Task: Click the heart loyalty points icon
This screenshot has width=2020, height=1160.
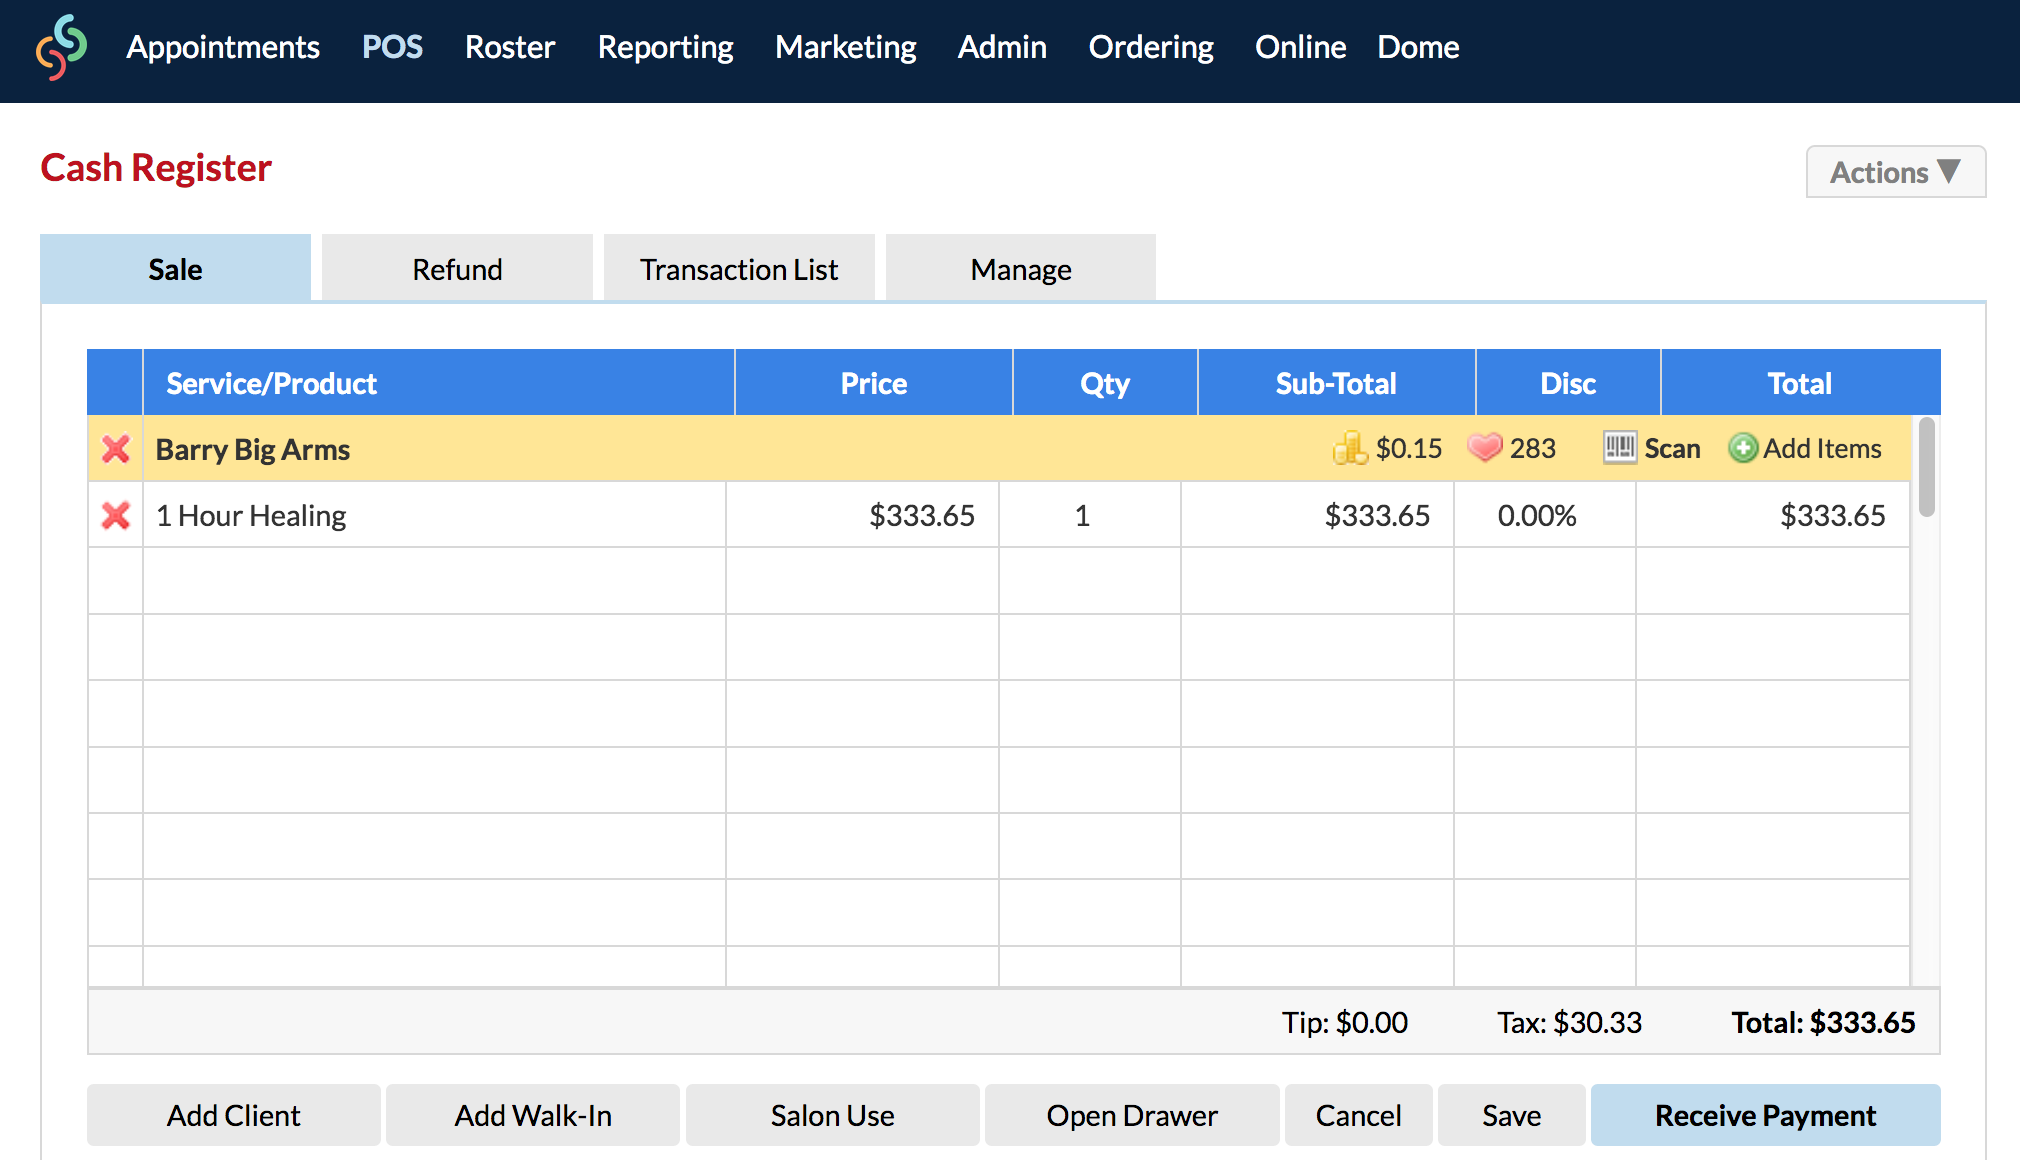Action: click(1485, 448)
